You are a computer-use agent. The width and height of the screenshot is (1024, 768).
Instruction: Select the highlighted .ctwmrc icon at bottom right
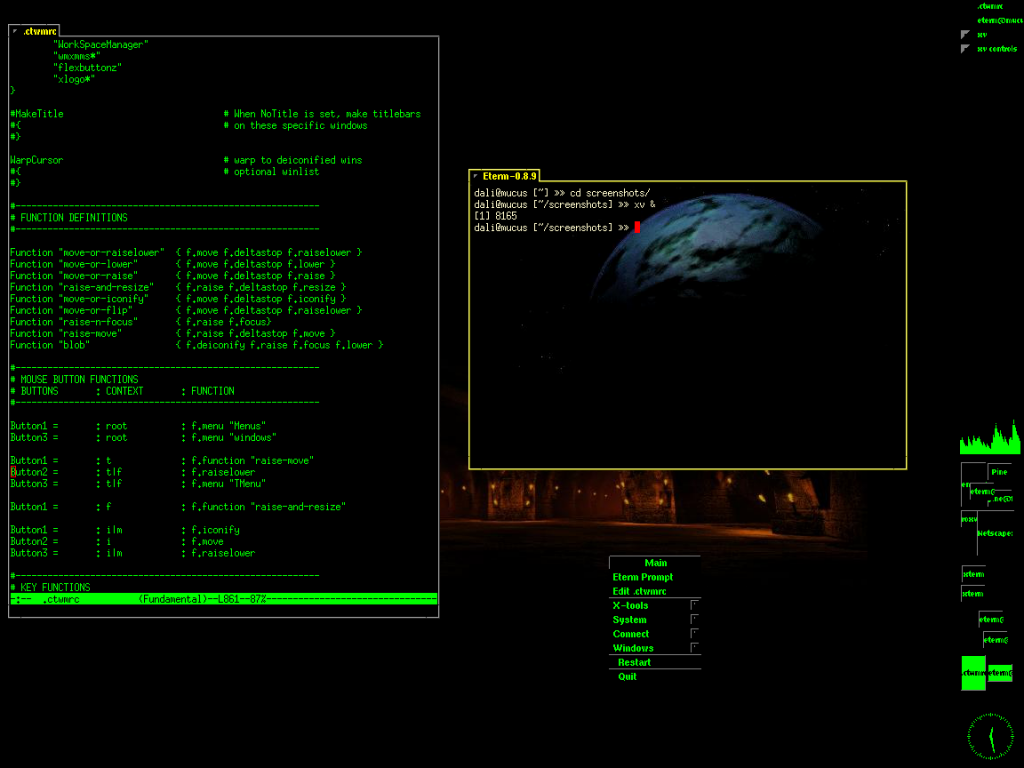[973, 672]
